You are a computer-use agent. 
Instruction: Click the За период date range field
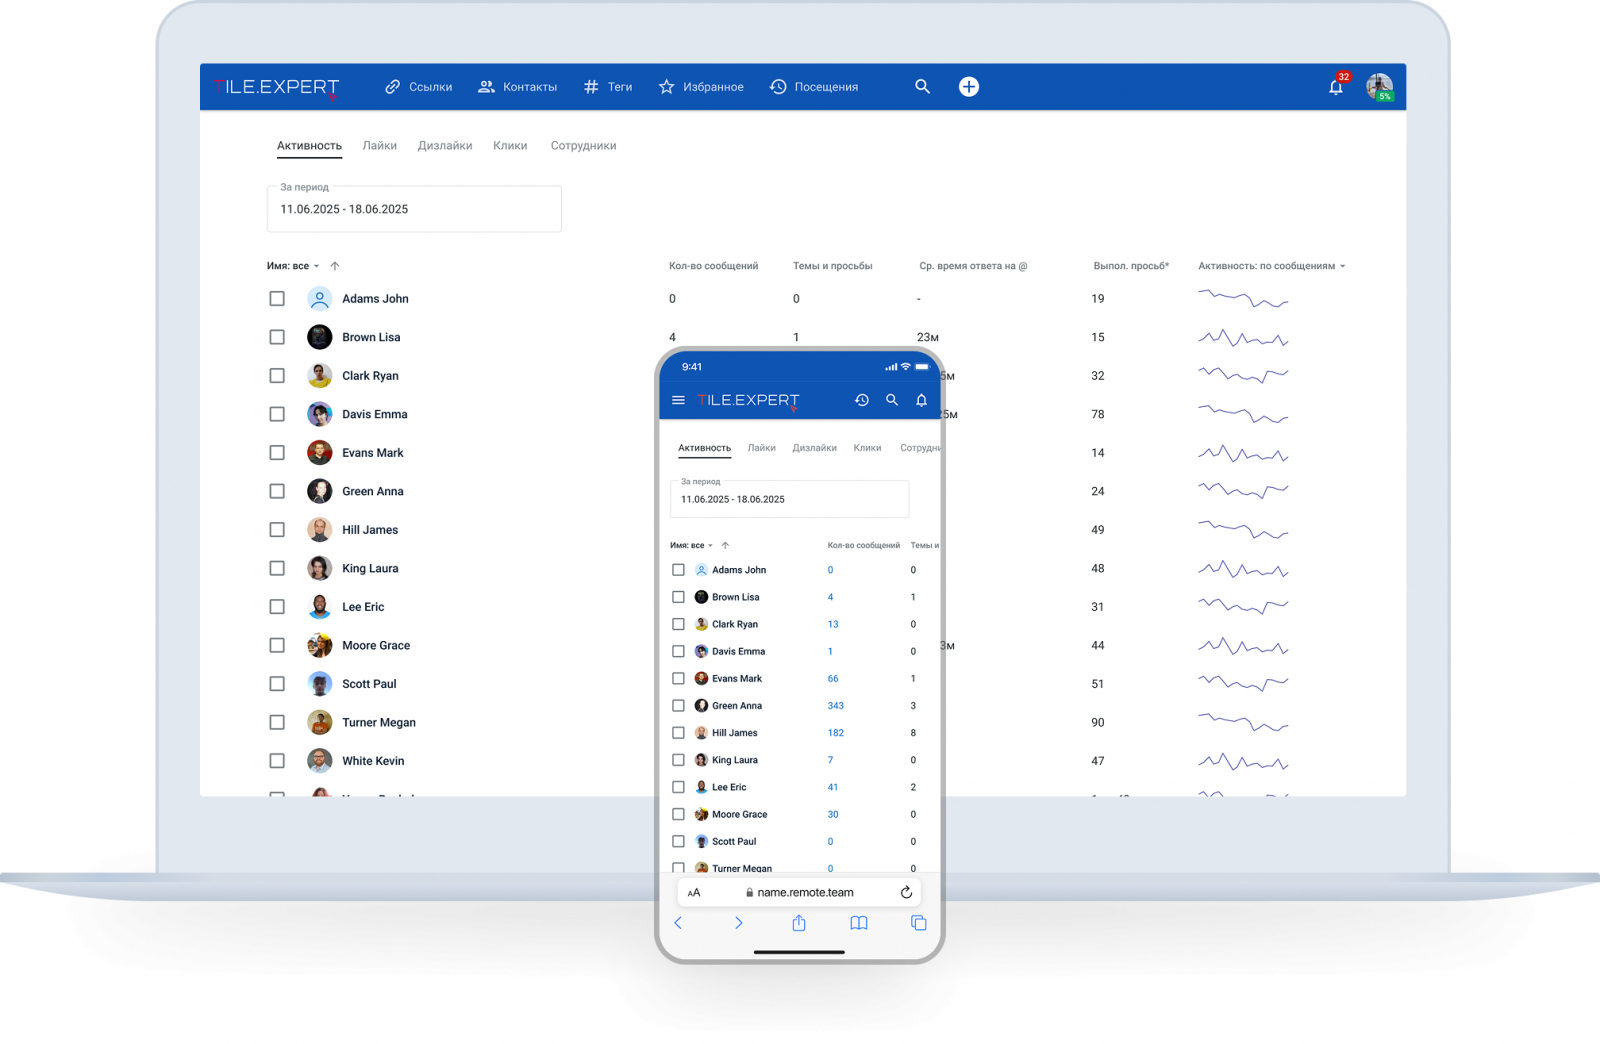[414, 209]
